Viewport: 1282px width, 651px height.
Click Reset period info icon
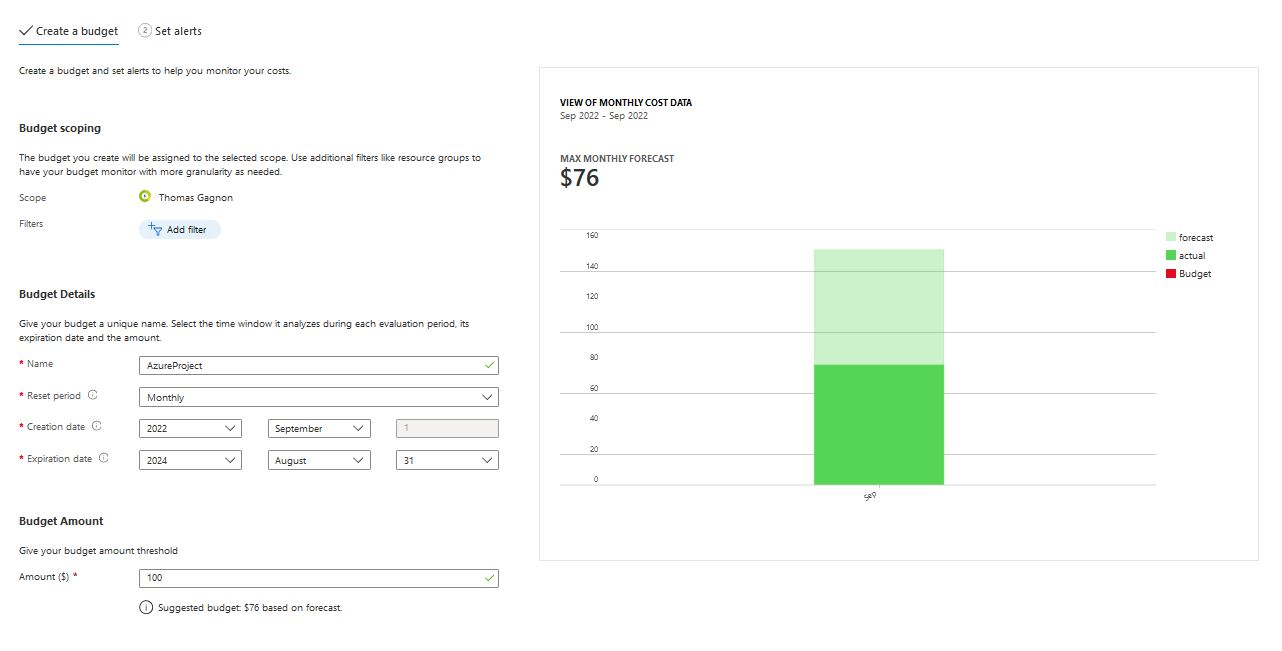pos(93,395)
